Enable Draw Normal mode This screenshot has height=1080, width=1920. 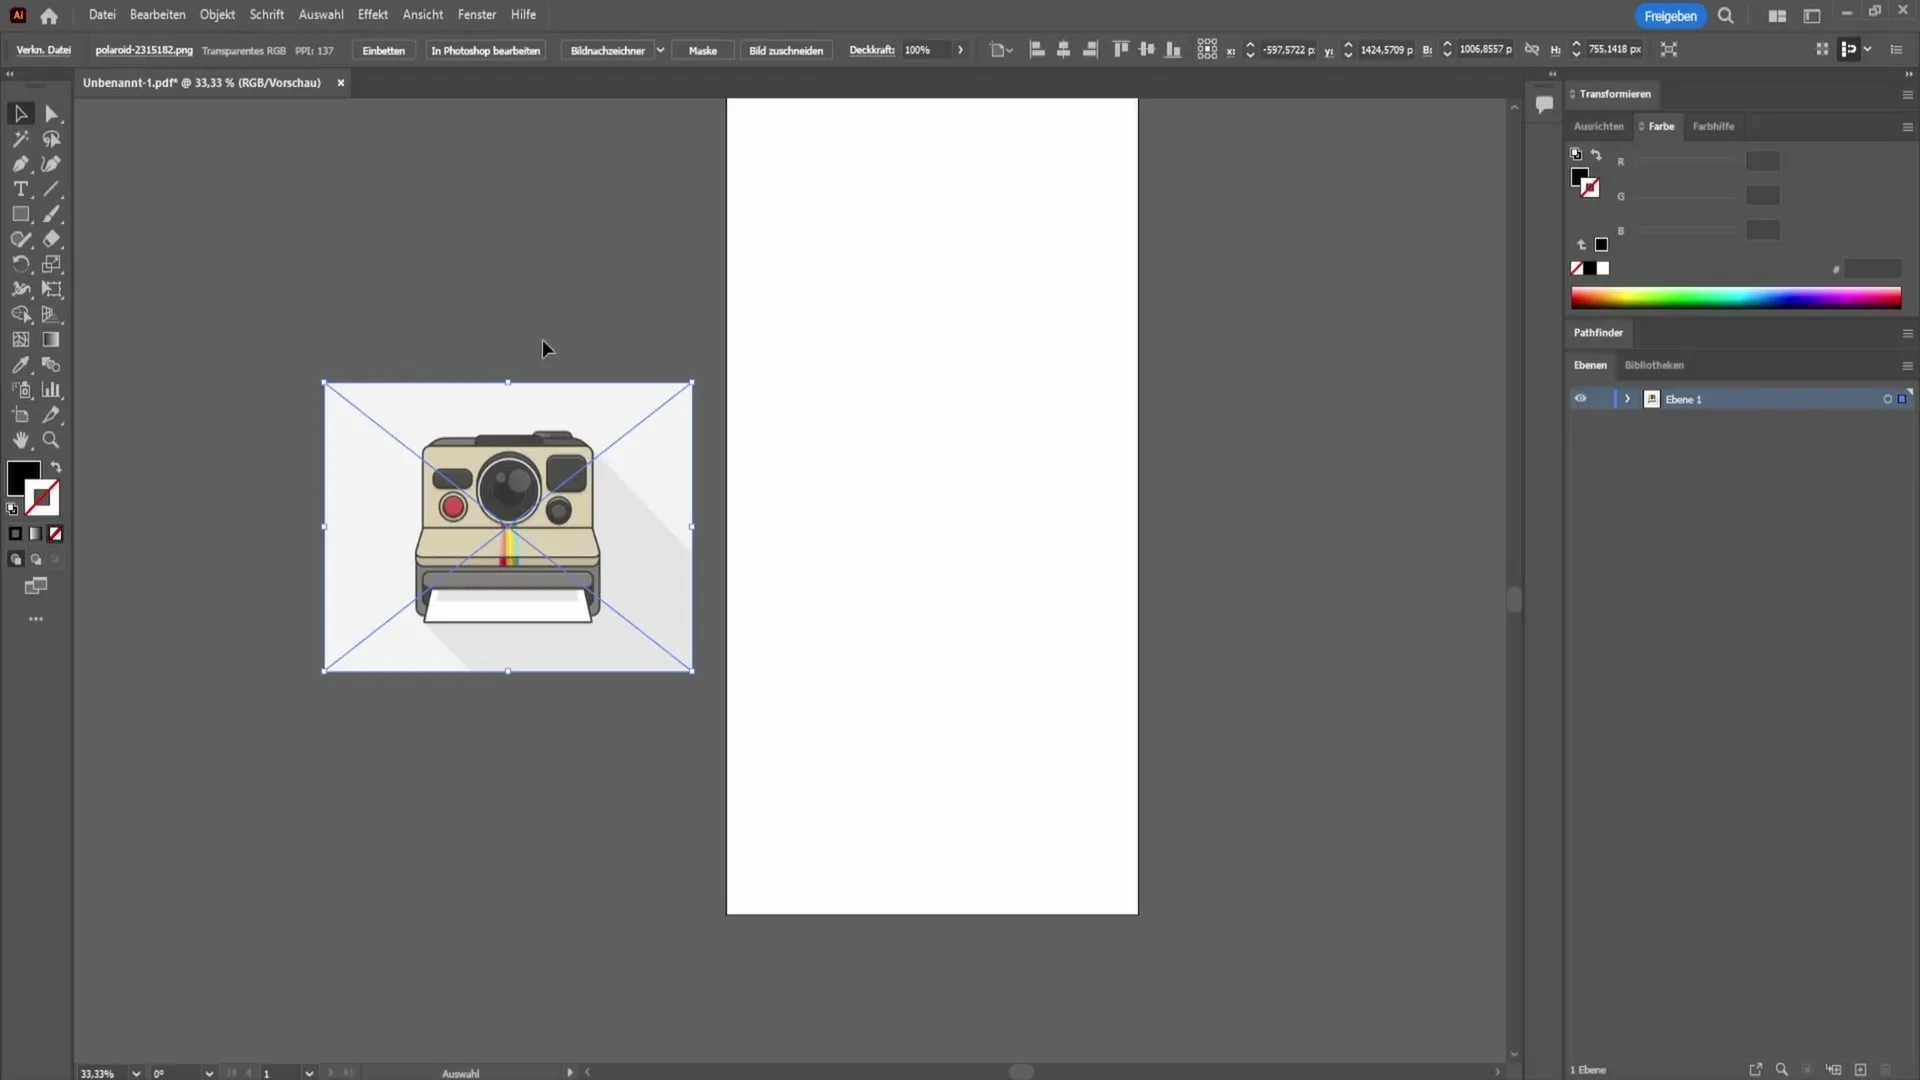click(x=15, y=560)
